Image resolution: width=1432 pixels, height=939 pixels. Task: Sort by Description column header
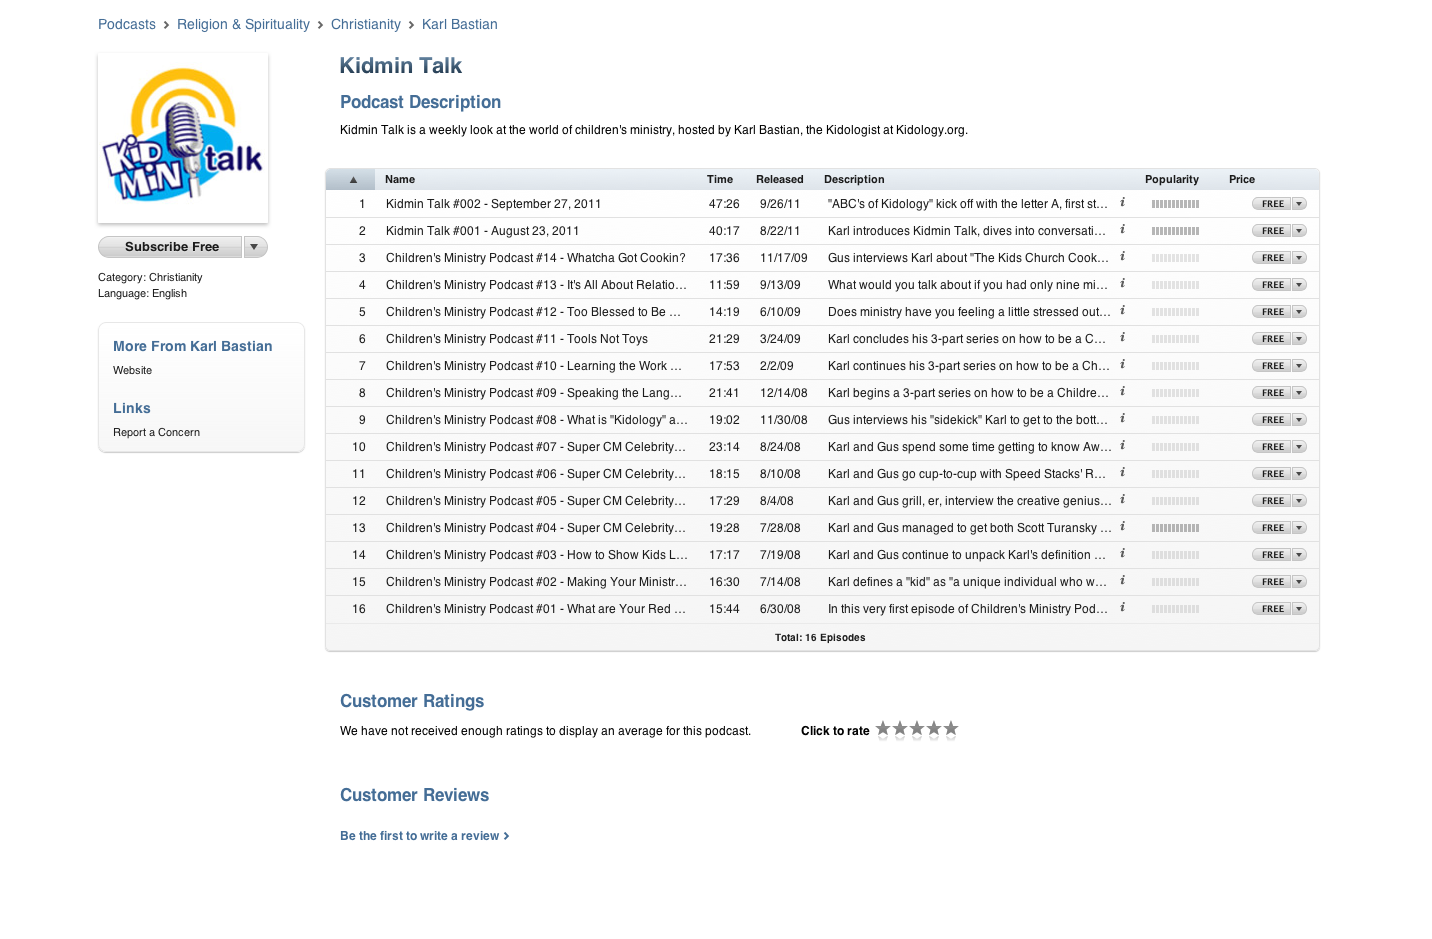[854, 180]
